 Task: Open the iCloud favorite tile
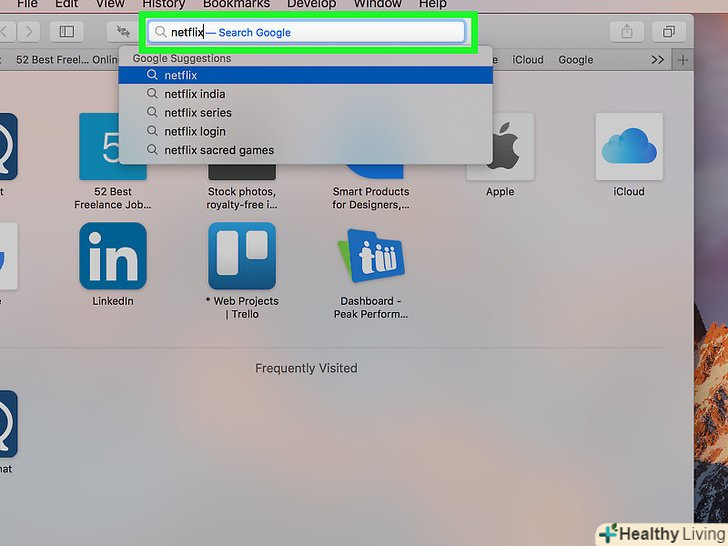click(x=629, y=147)
